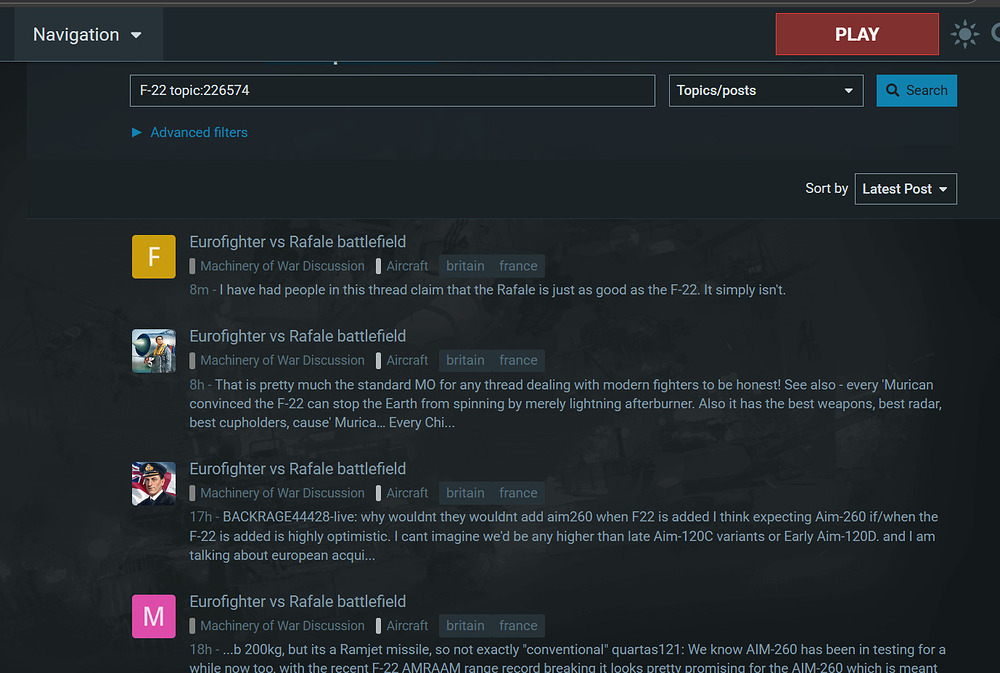
Task: Open Eurofighter vs Rafale topic from 17h result
Action: tap(298, 469)
